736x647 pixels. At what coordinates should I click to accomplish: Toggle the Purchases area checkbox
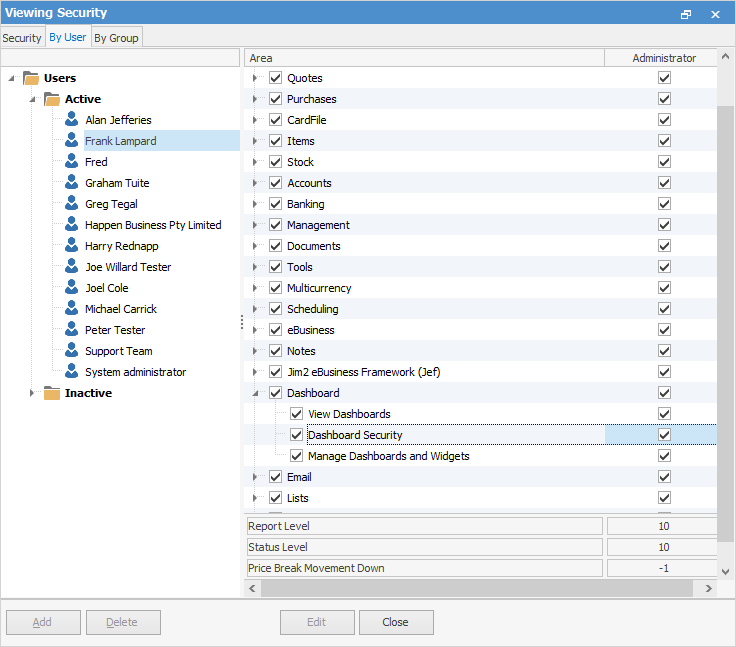(276, 99)
